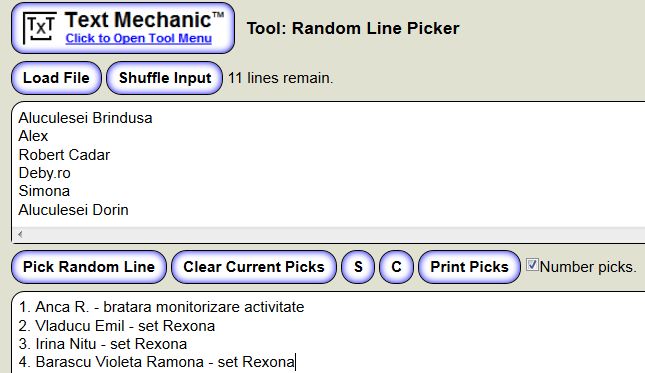645x373 pixels.
Task: Click the Robert Cadar line in input
Action: click(64, 155)
